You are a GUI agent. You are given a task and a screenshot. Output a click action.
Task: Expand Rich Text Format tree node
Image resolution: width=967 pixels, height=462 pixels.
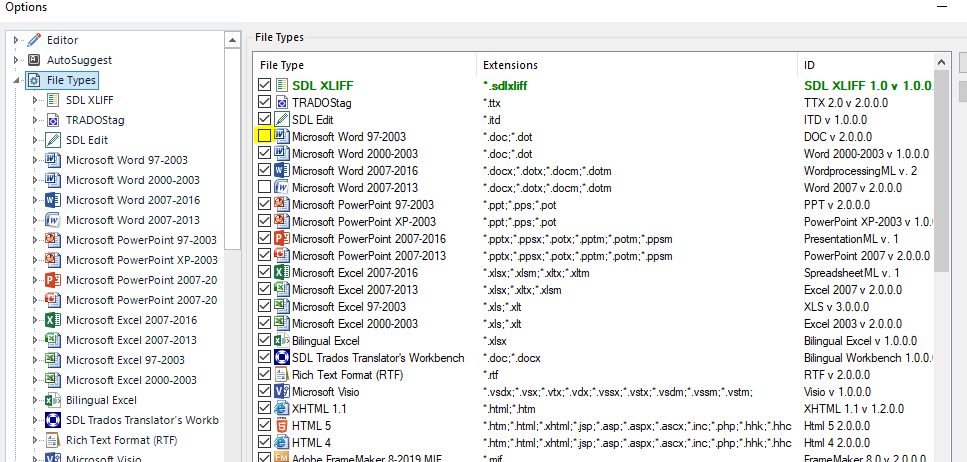pyautogui.click(x=35, y=440)
